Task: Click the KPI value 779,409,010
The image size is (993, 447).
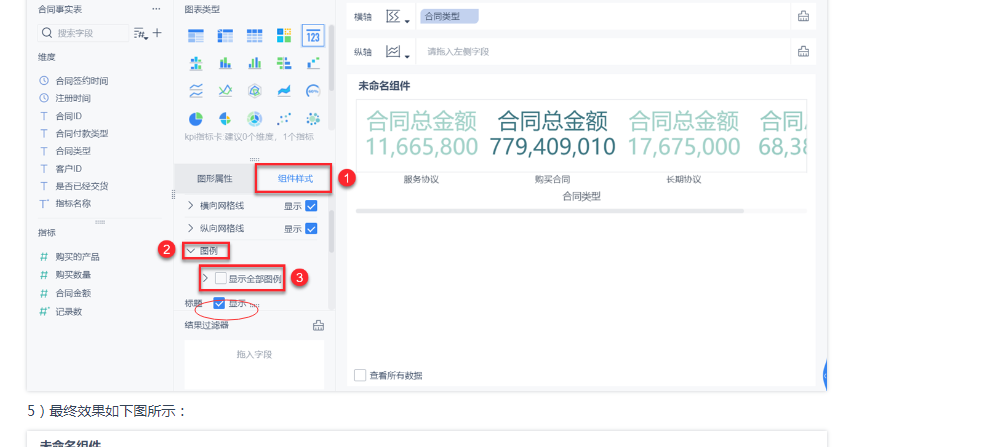Action: point(552,146)
